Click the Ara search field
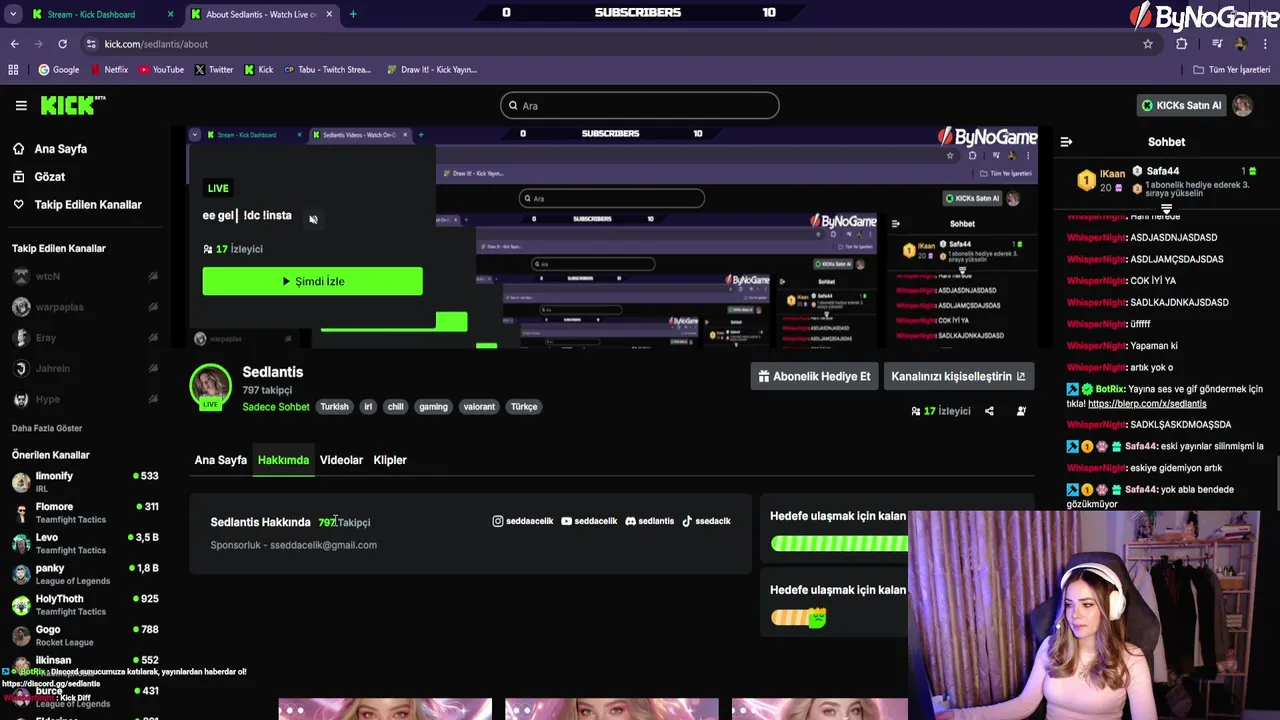The image size is (1280, 720). pos(640,105)
